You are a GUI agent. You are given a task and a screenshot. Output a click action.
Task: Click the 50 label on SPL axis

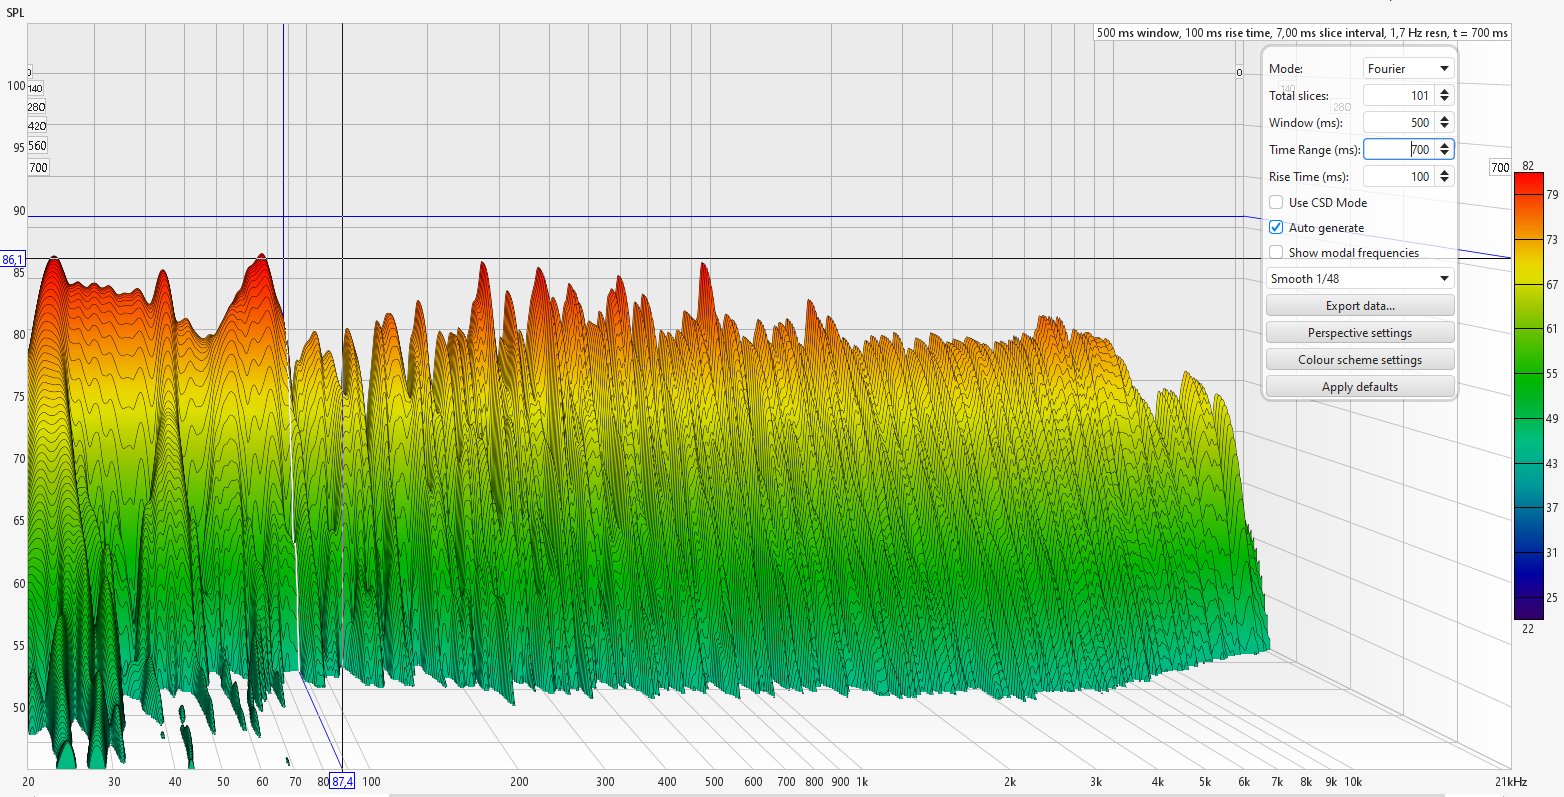[19, 708]
